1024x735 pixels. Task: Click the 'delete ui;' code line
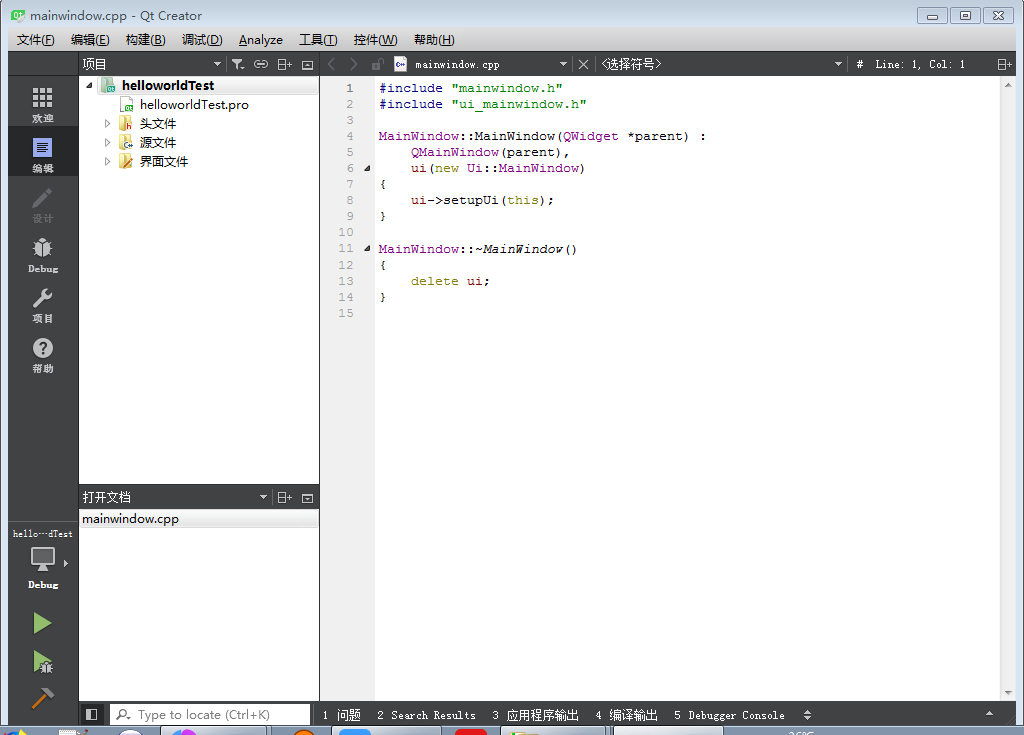pos(450,282)
